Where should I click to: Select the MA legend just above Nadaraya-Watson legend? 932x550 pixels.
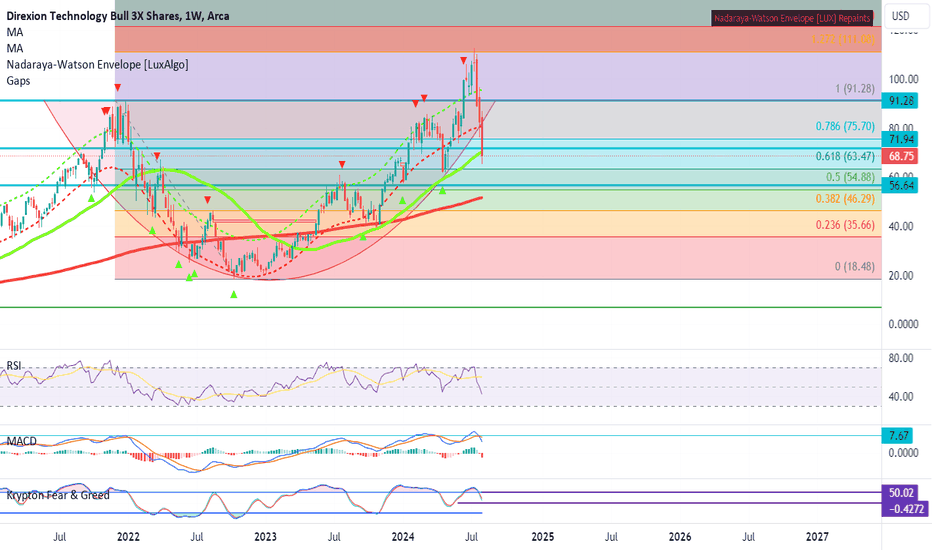(x=15, y=48)
